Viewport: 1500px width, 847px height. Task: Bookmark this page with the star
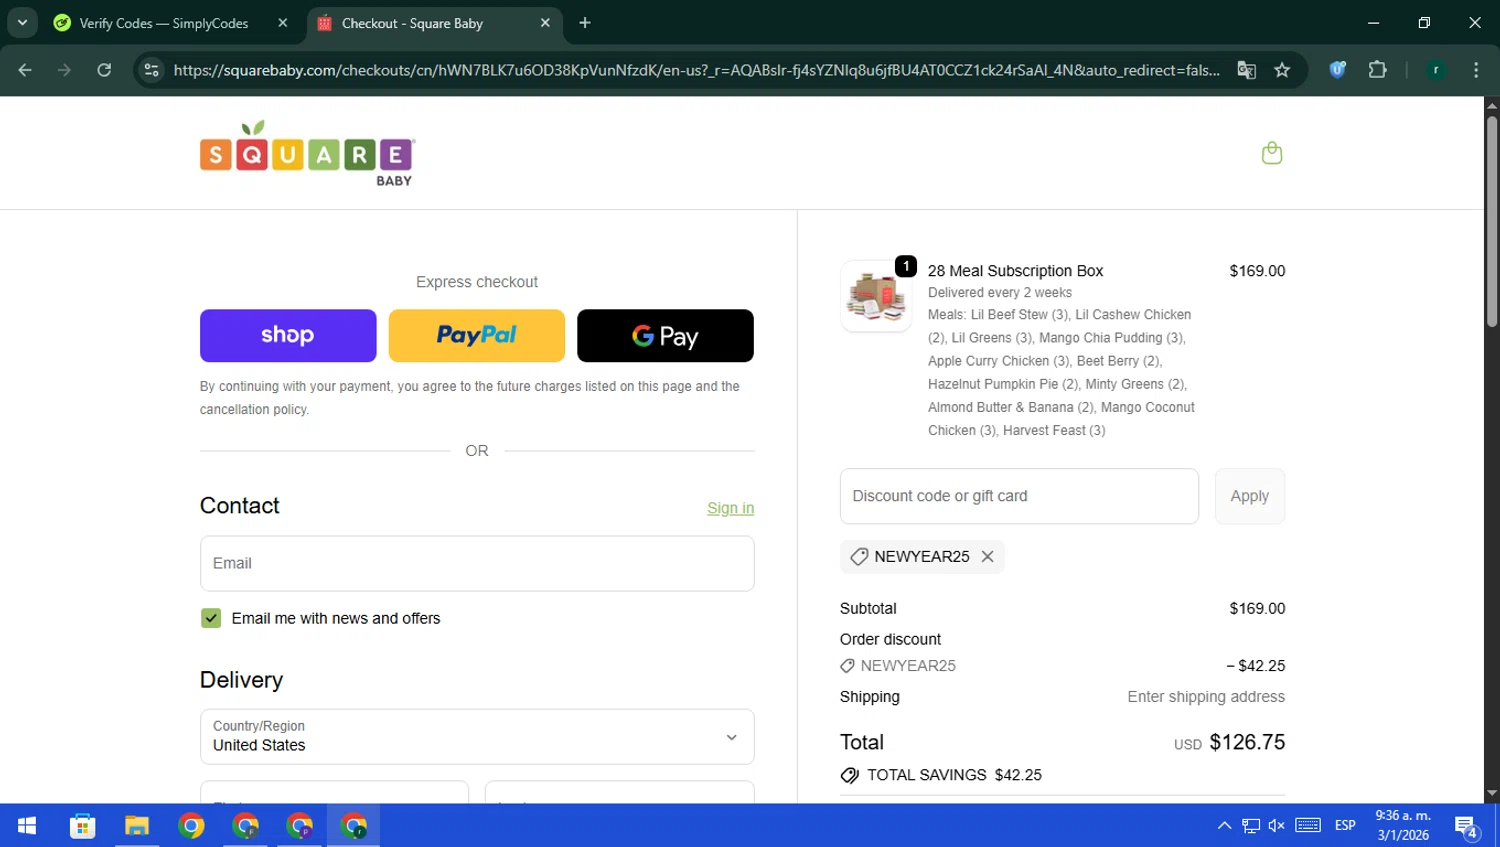pyautogui.click(x=1282, y=70)
